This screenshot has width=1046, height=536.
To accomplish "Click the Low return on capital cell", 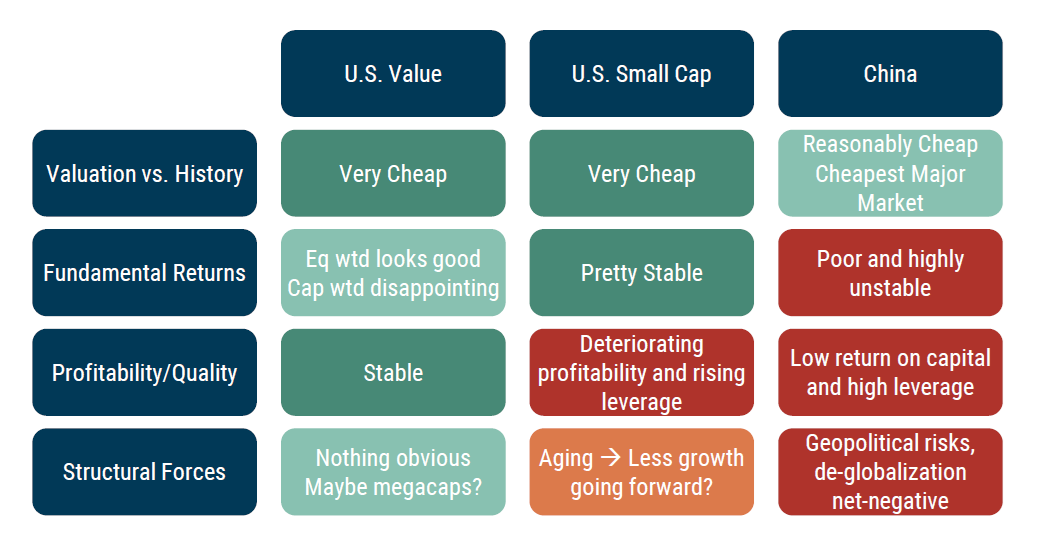I will point(890,373).
